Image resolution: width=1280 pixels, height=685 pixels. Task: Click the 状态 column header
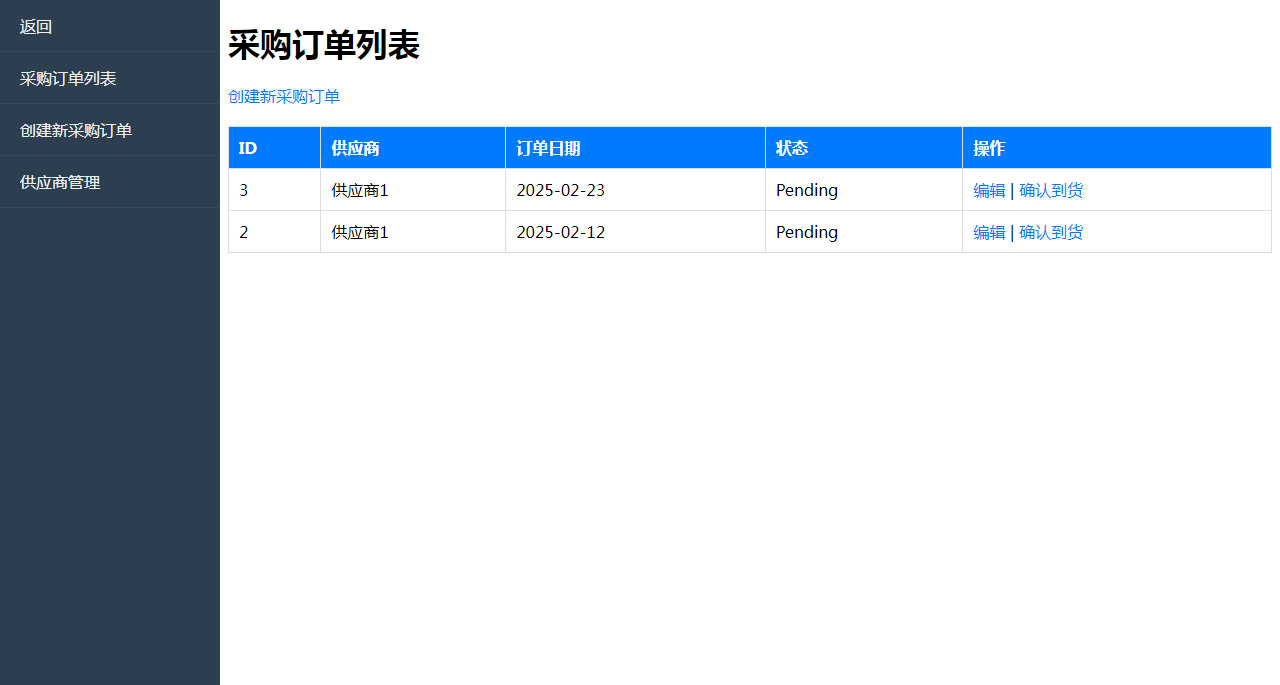click(792, 148)
